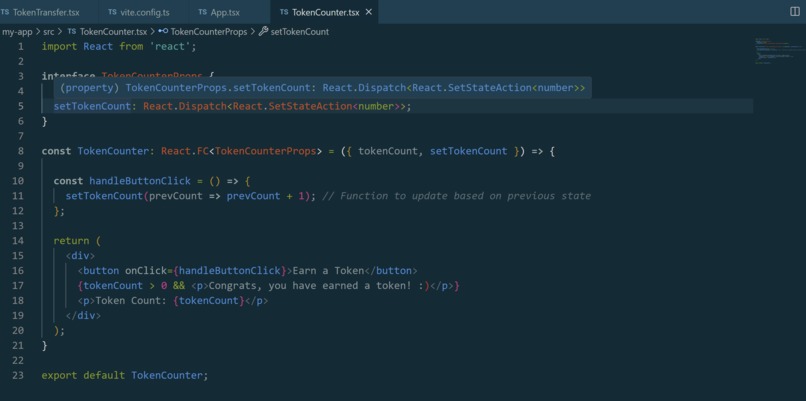Open the TokenCounterProps breadcrumb symbol
Viewport: 806px width, 401px height.
tap(209, 31)
